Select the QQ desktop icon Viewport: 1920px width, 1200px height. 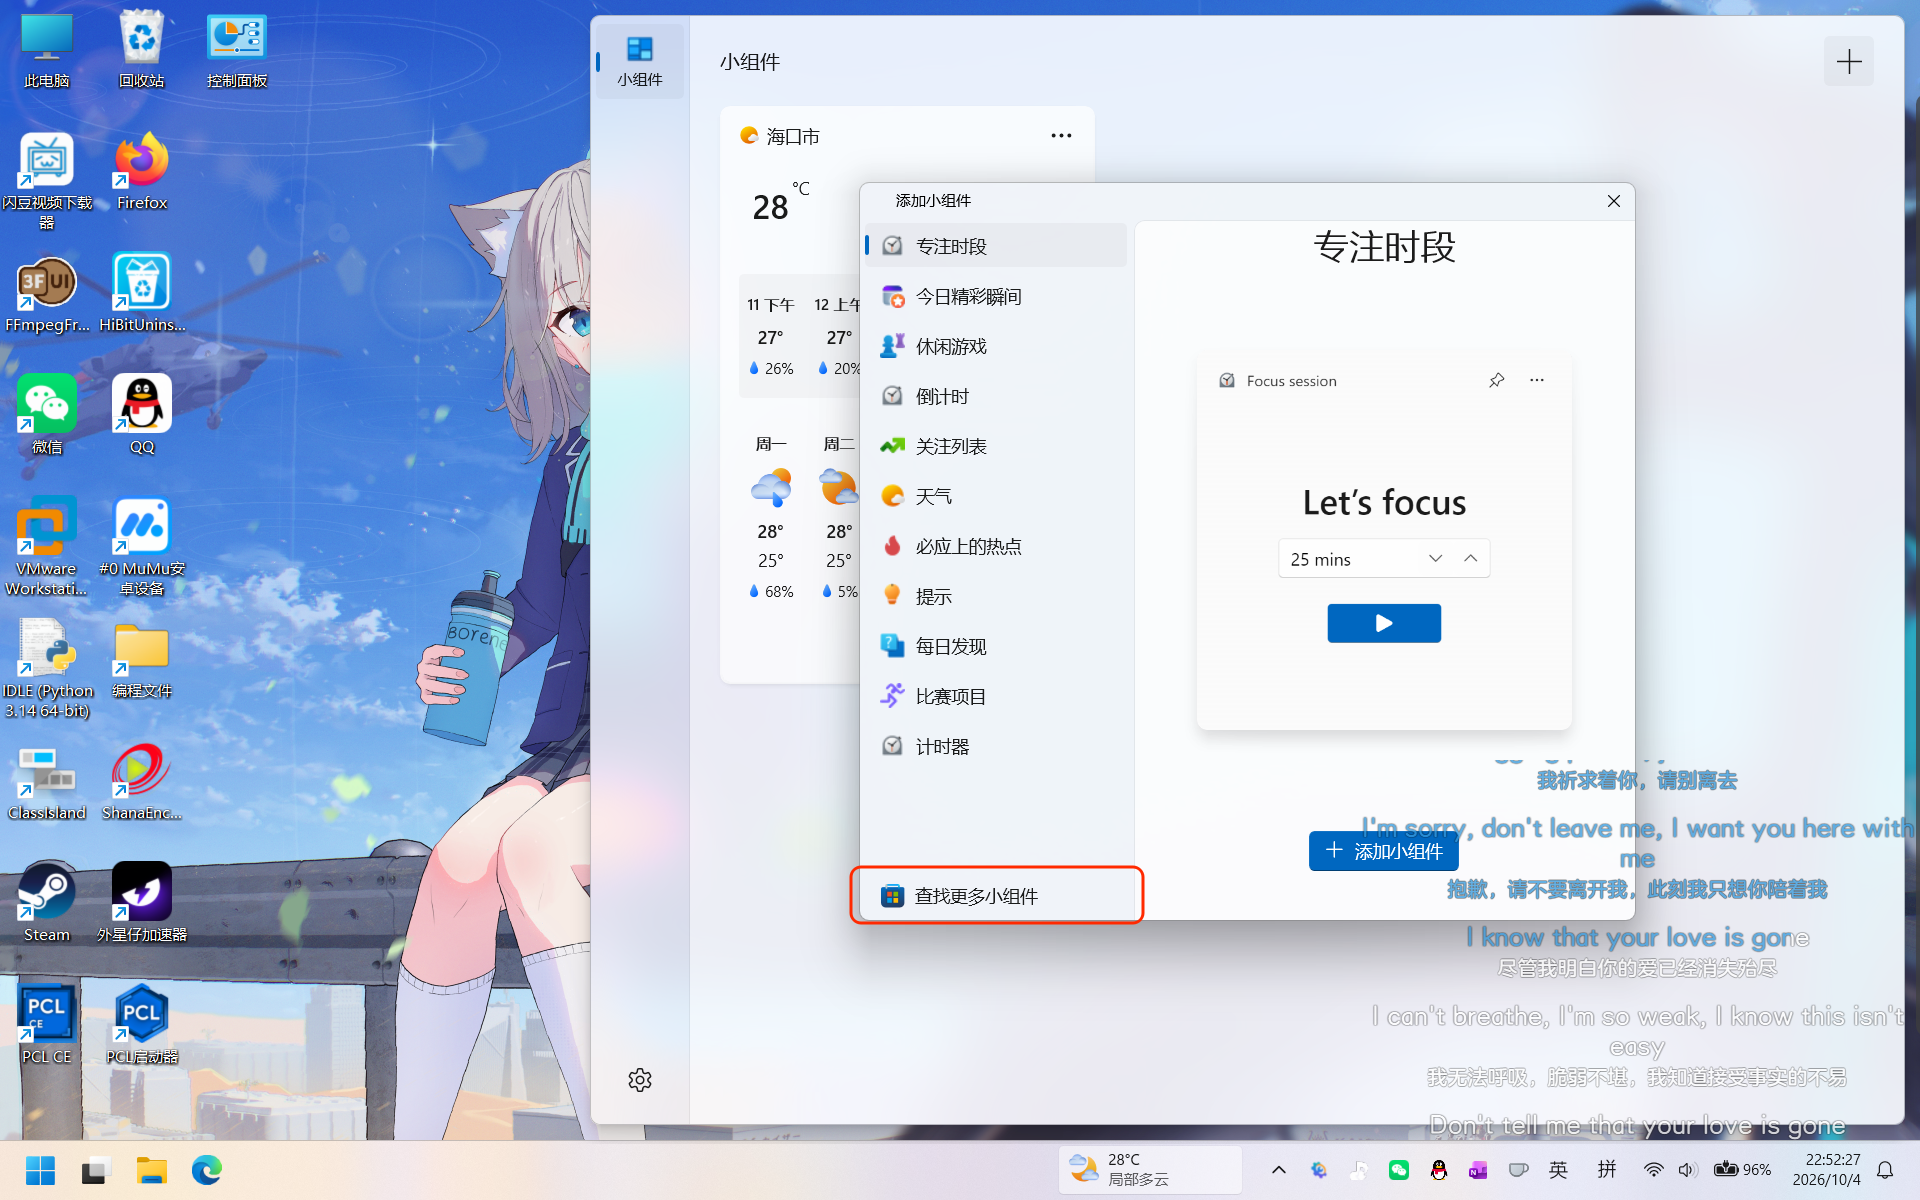(x=142, y=415)
